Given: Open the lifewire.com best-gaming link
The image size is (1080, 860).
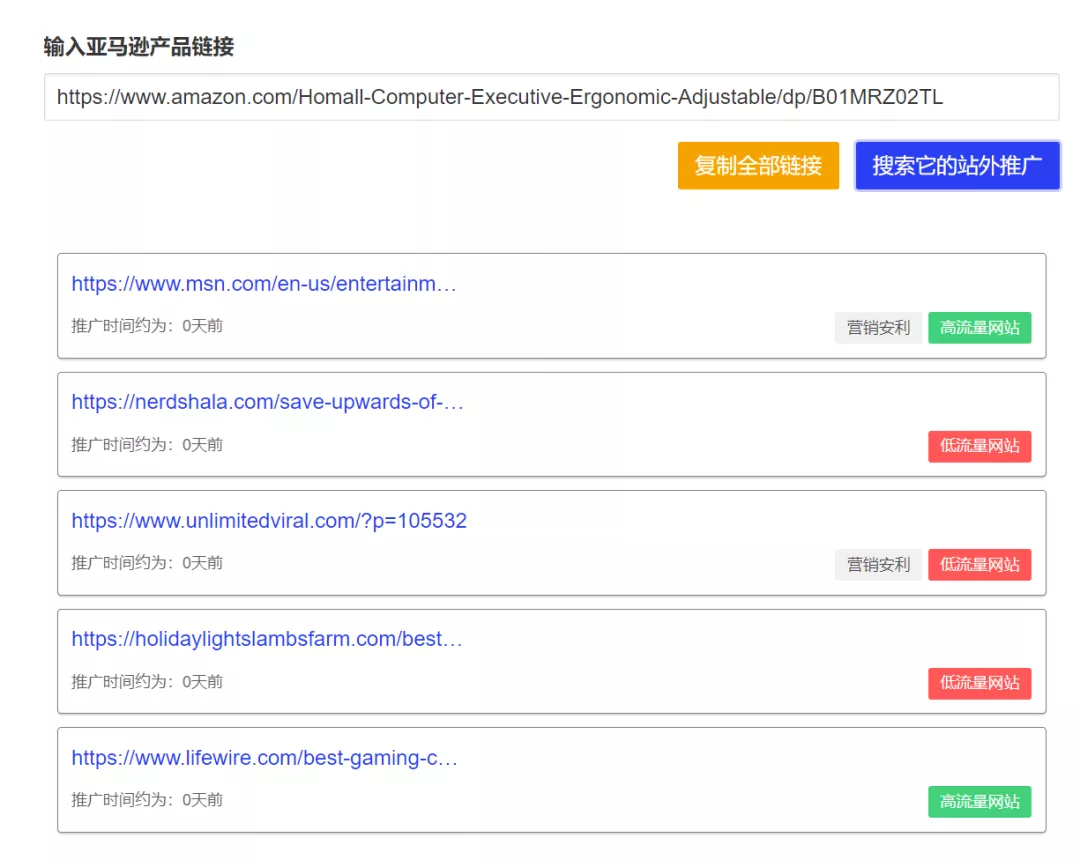Looking at the screenshot, I should pyautogui.click(x=264, y=758).
